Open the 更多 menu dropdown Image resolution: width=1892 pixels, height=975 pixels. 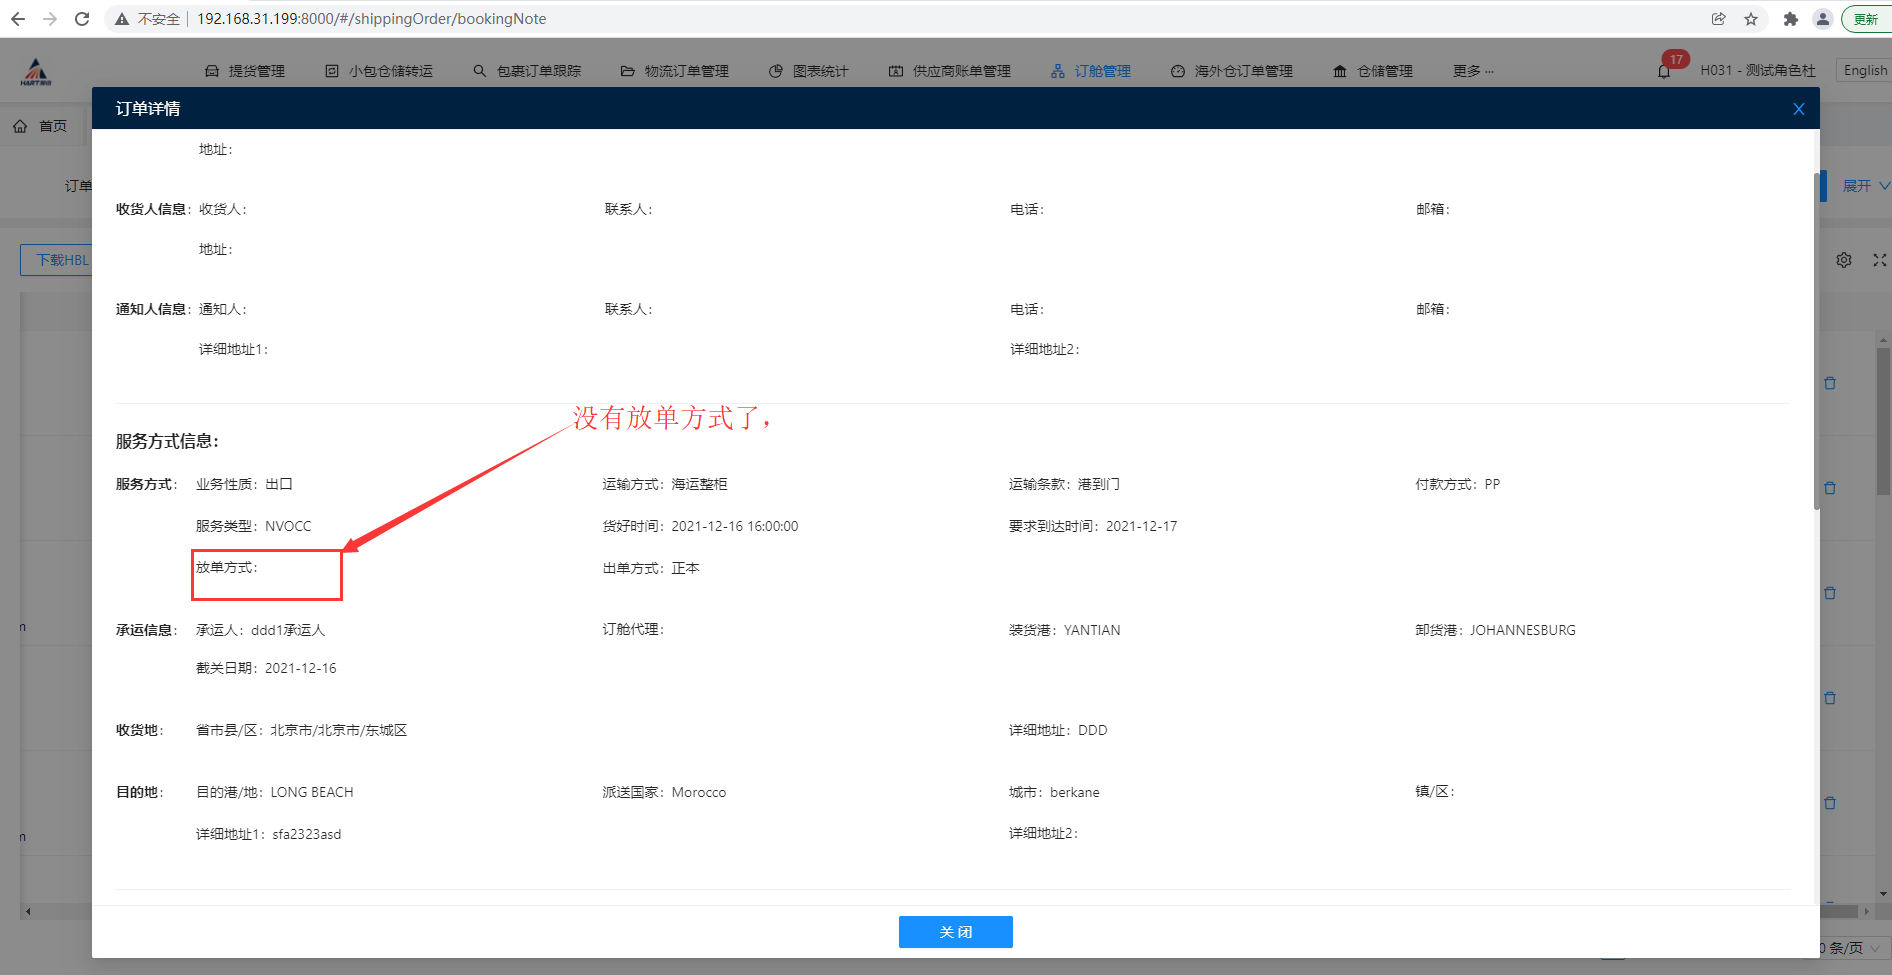(1472, 71)
